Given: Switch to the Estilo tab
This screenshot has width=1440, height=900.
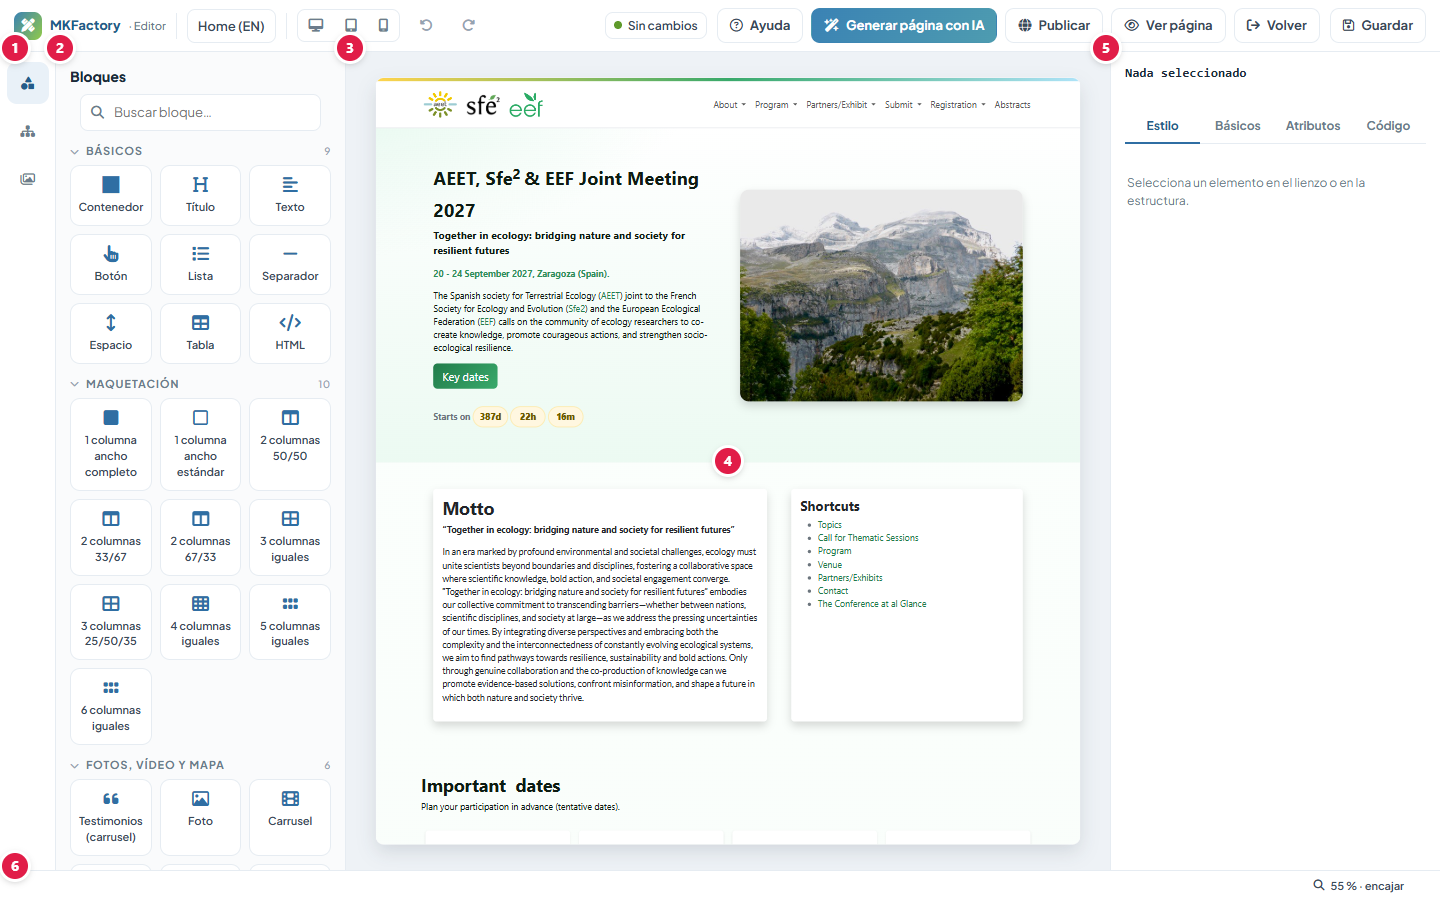Looking at the screenshot, I should pyautogui.click(x=1162, y=126).
